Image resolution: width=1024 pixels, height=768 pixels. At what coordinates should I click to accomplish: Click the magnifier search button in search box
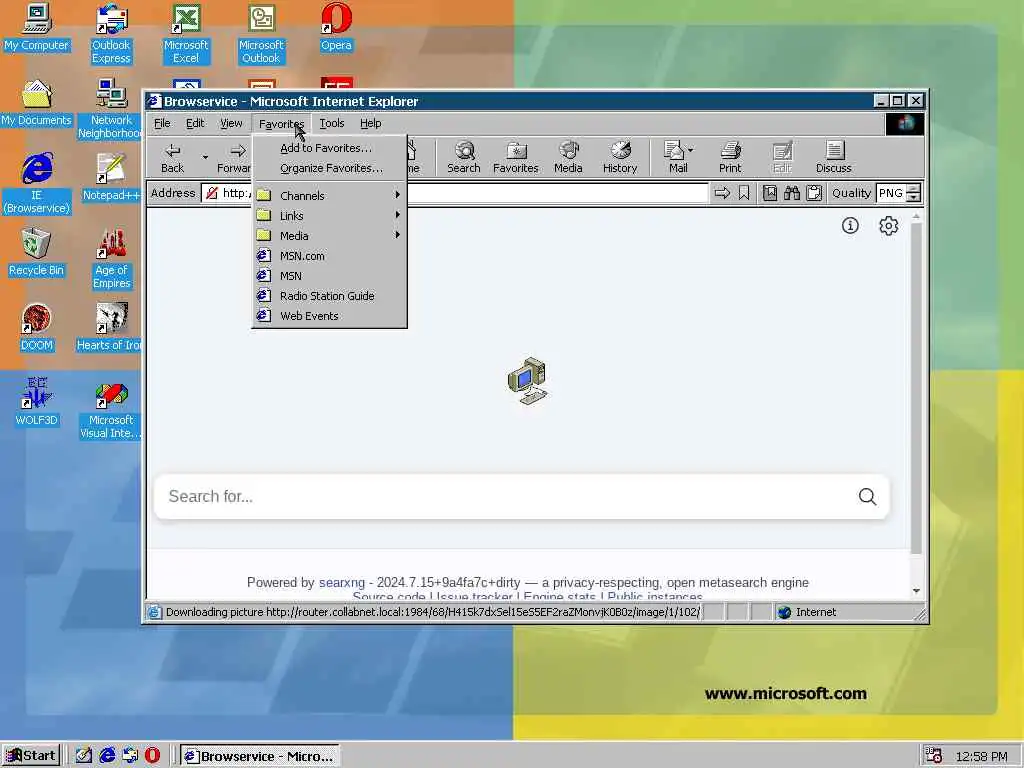pyautogui.click(x=867, y=497)
